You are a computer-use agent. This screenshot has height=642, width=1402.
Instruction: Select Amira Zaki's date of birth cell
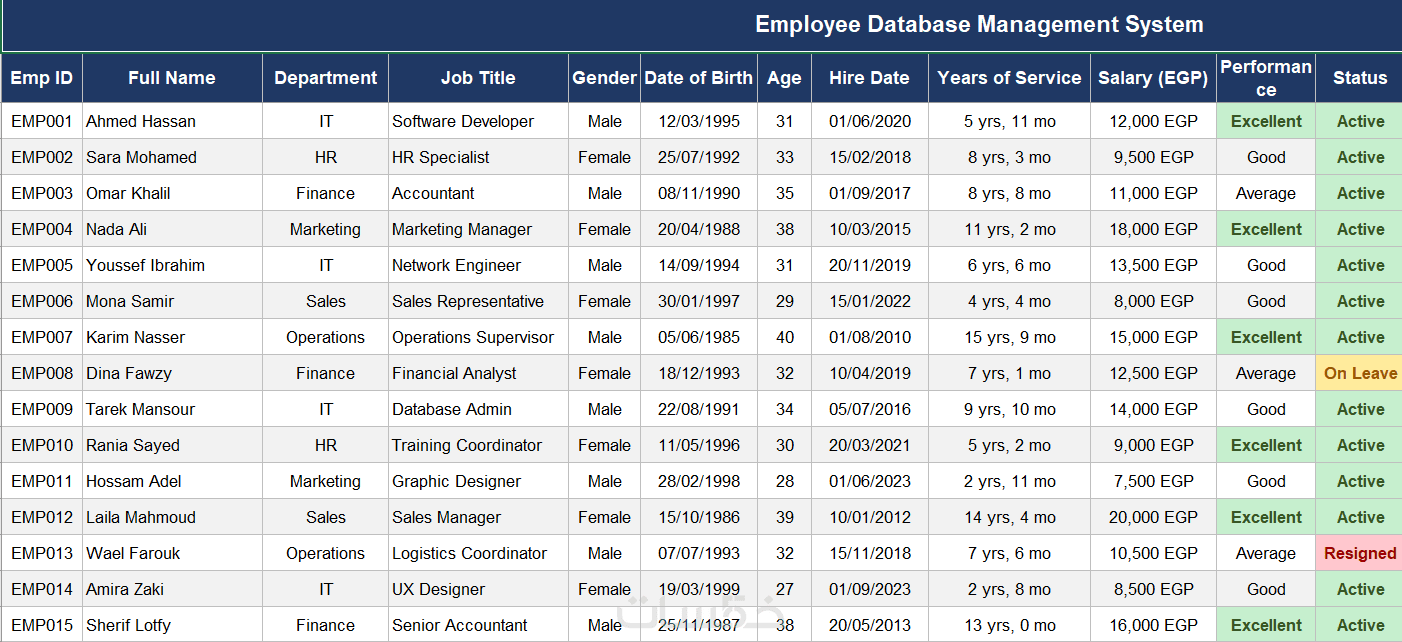click(699, 589)
